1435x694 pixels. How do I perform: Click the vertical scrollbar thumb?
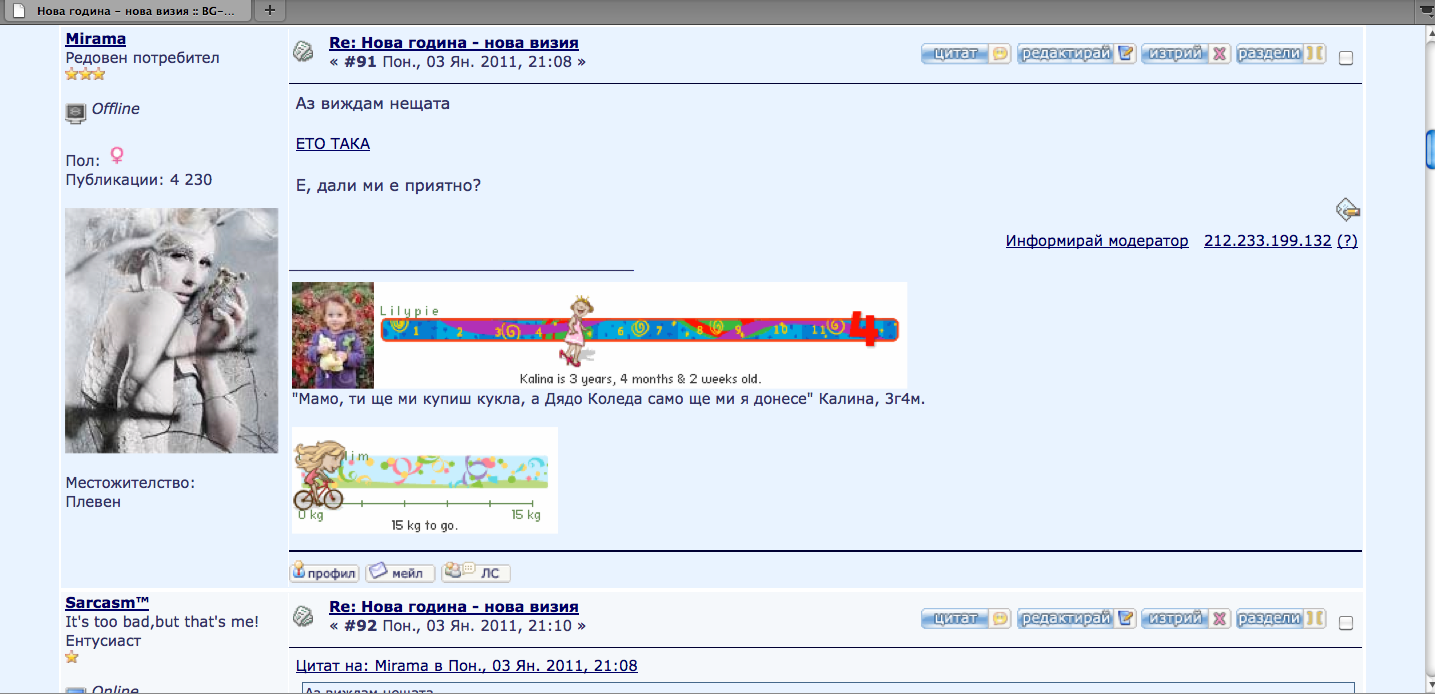pyautogui.click(x=1429, y=150)
